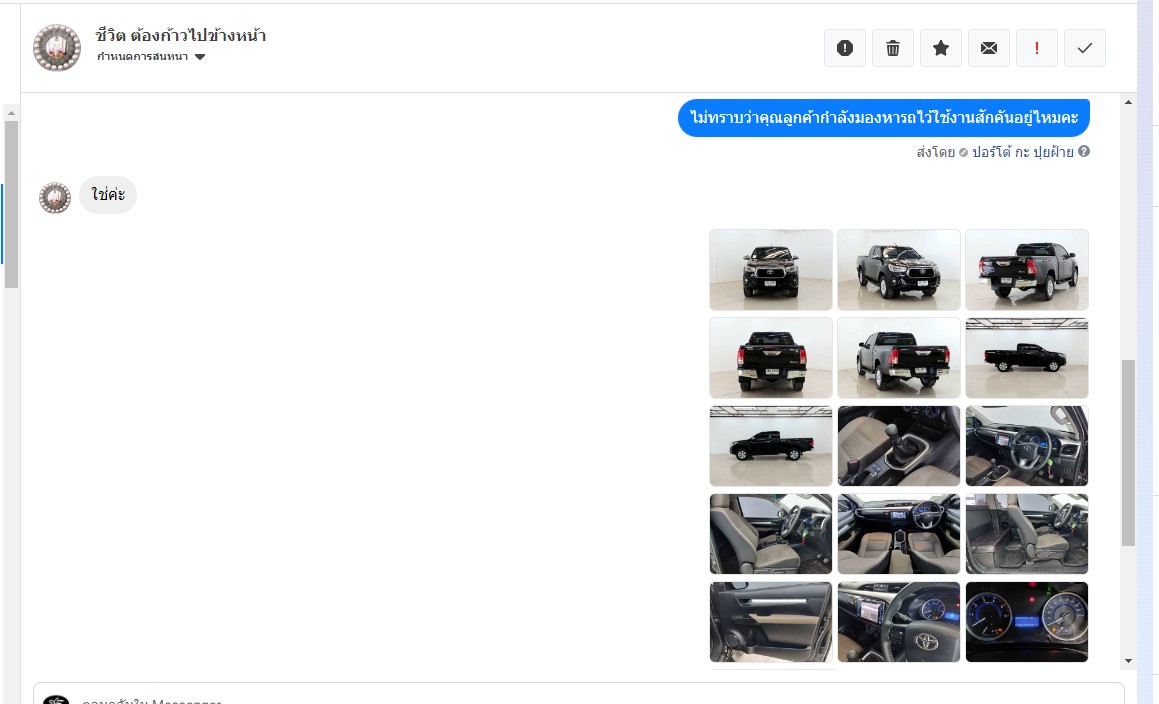Click the chat scrollbar up arrow
This screenshot has width=1159, height=704.
point(1128,102)
